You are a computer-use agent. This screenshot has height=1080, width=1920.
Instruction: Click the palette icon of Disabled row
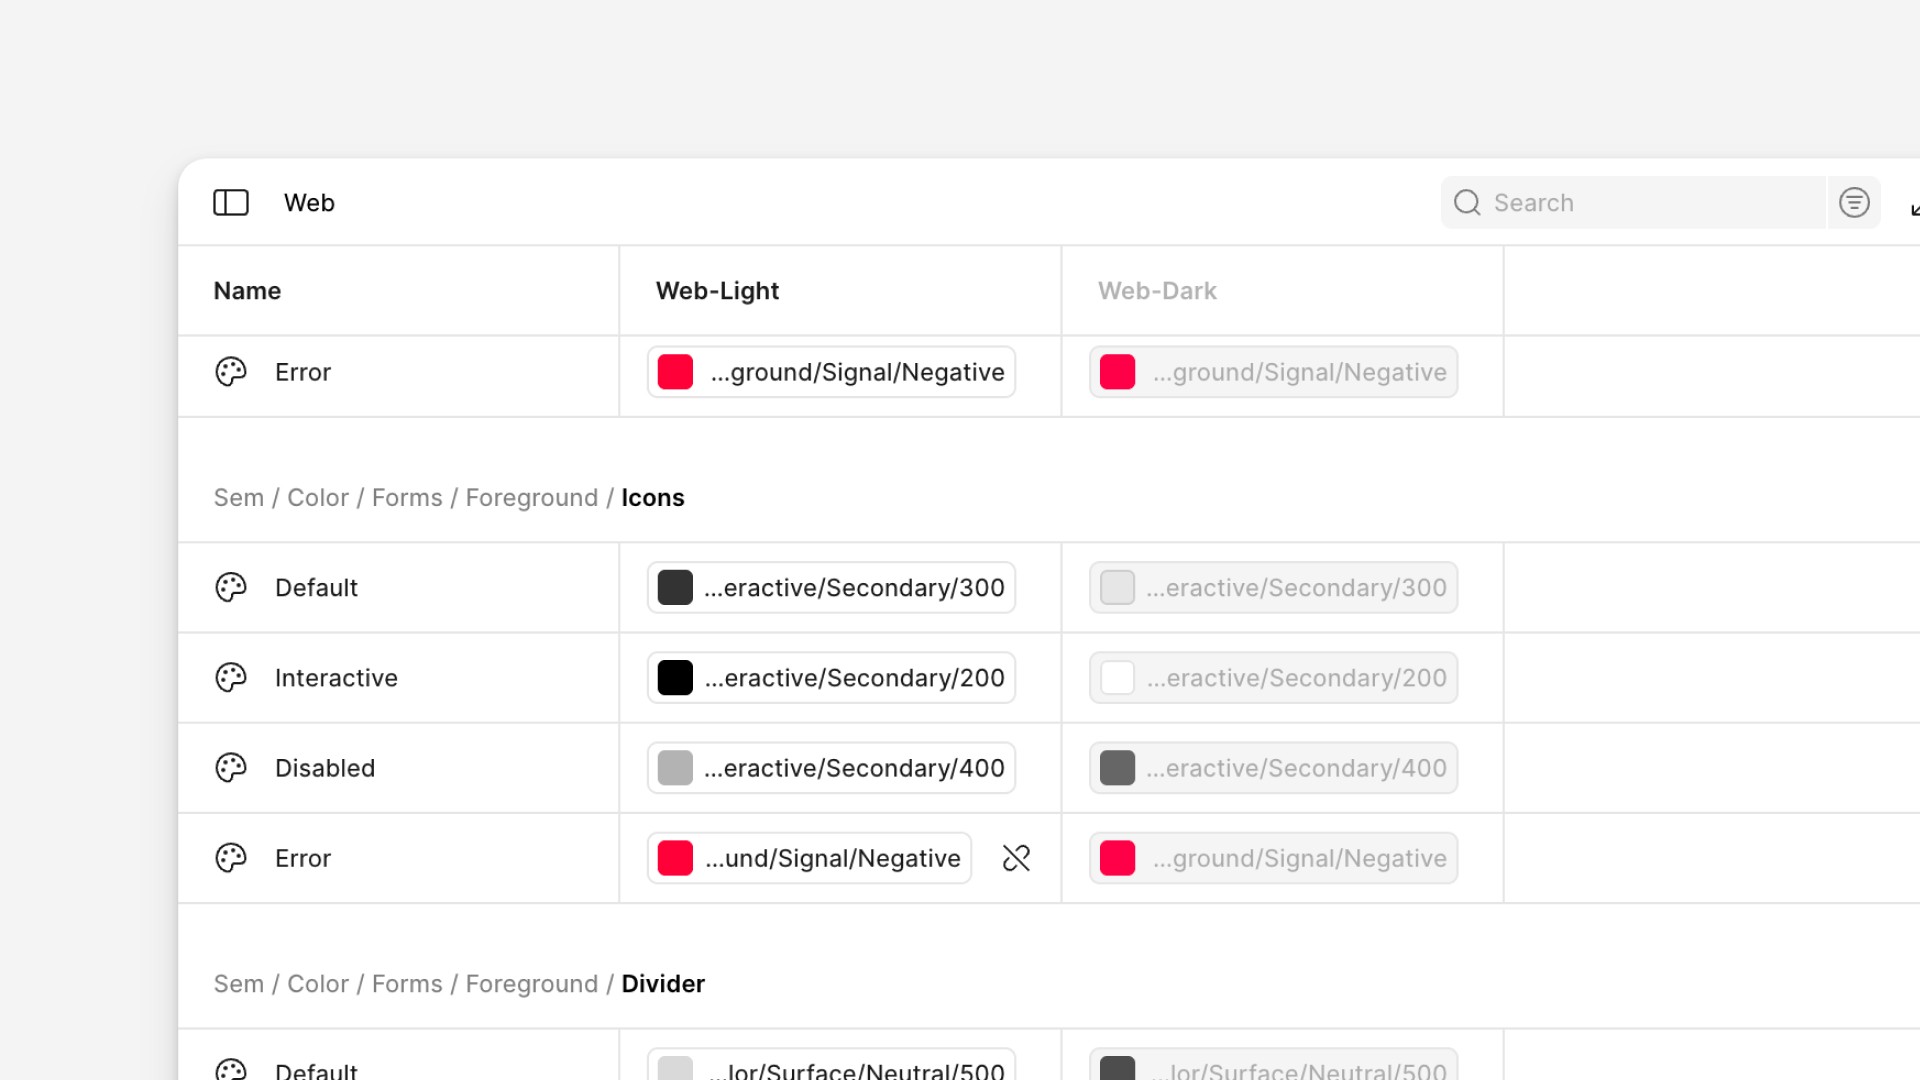pyautogui.click(x=231, y=768)
